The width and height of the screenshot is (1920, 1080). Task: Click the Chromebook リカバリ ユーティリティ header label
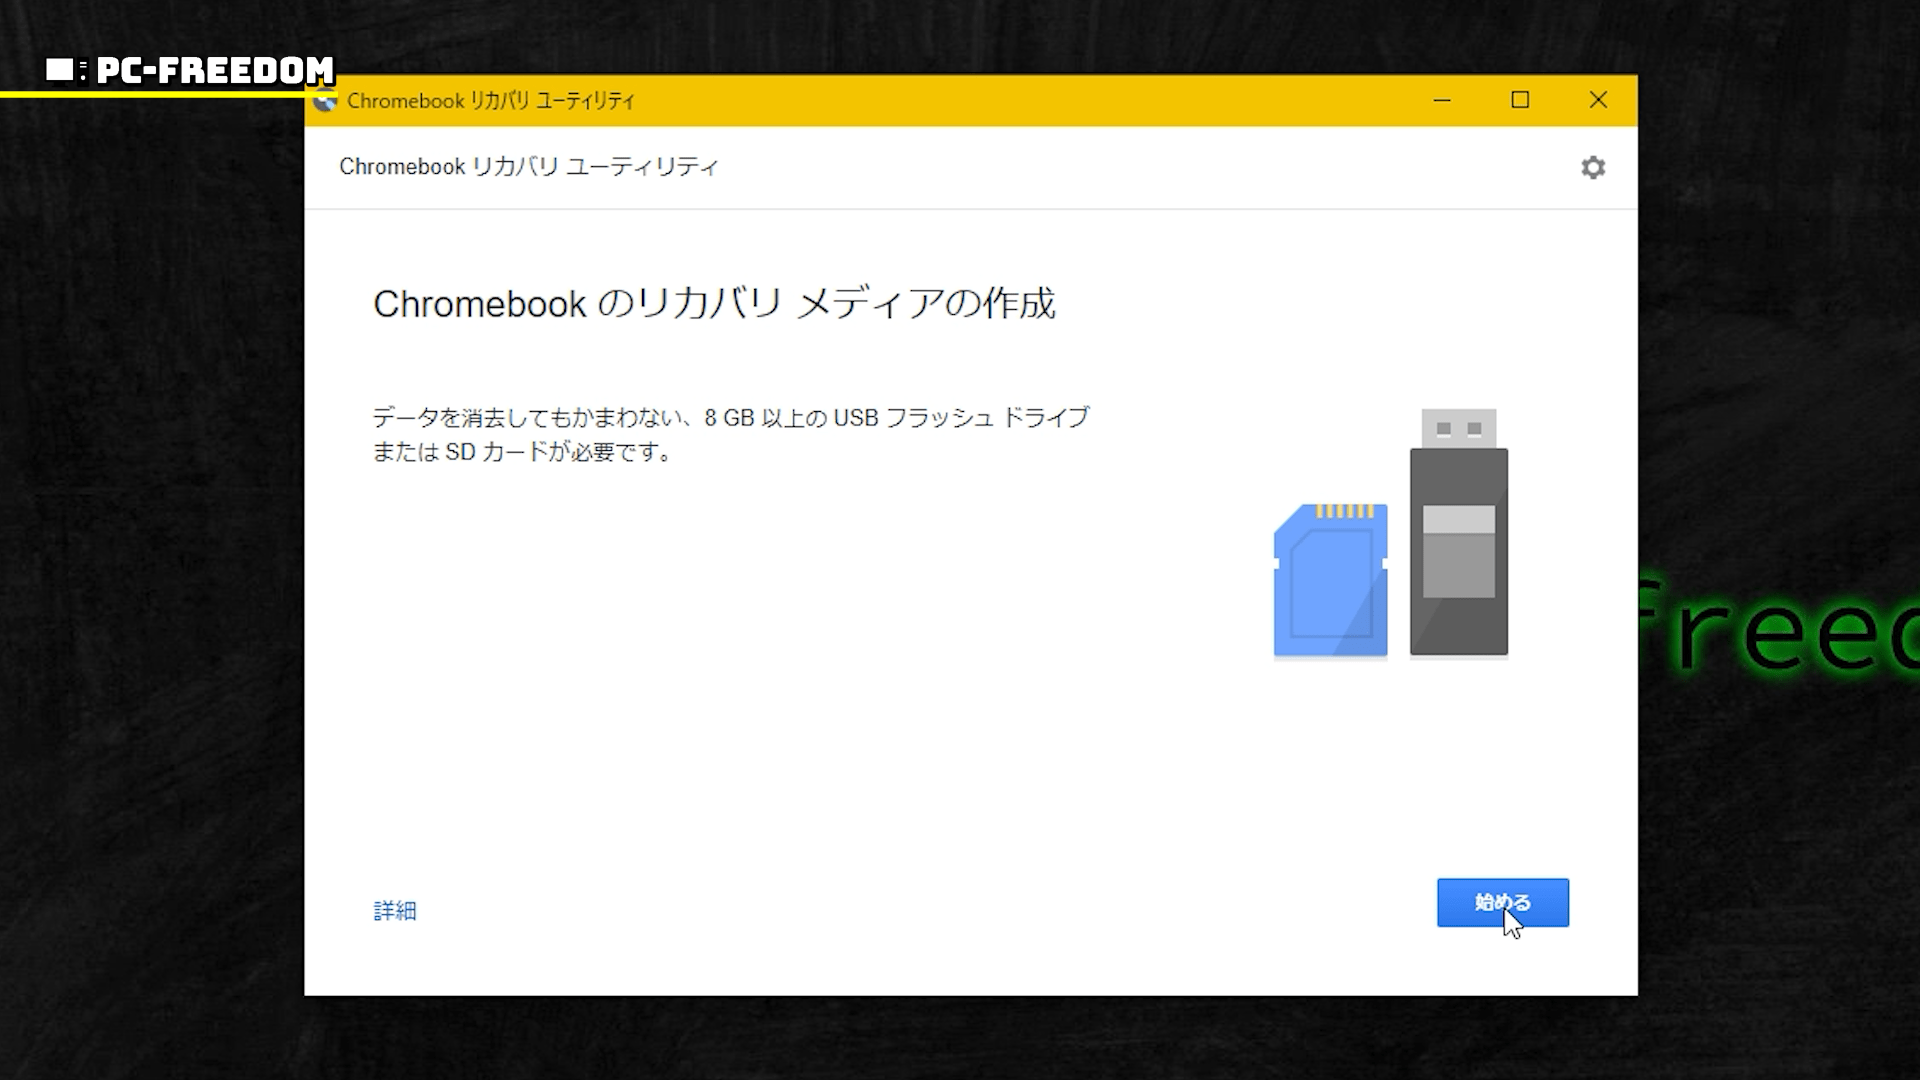click(x=528, y=167)
